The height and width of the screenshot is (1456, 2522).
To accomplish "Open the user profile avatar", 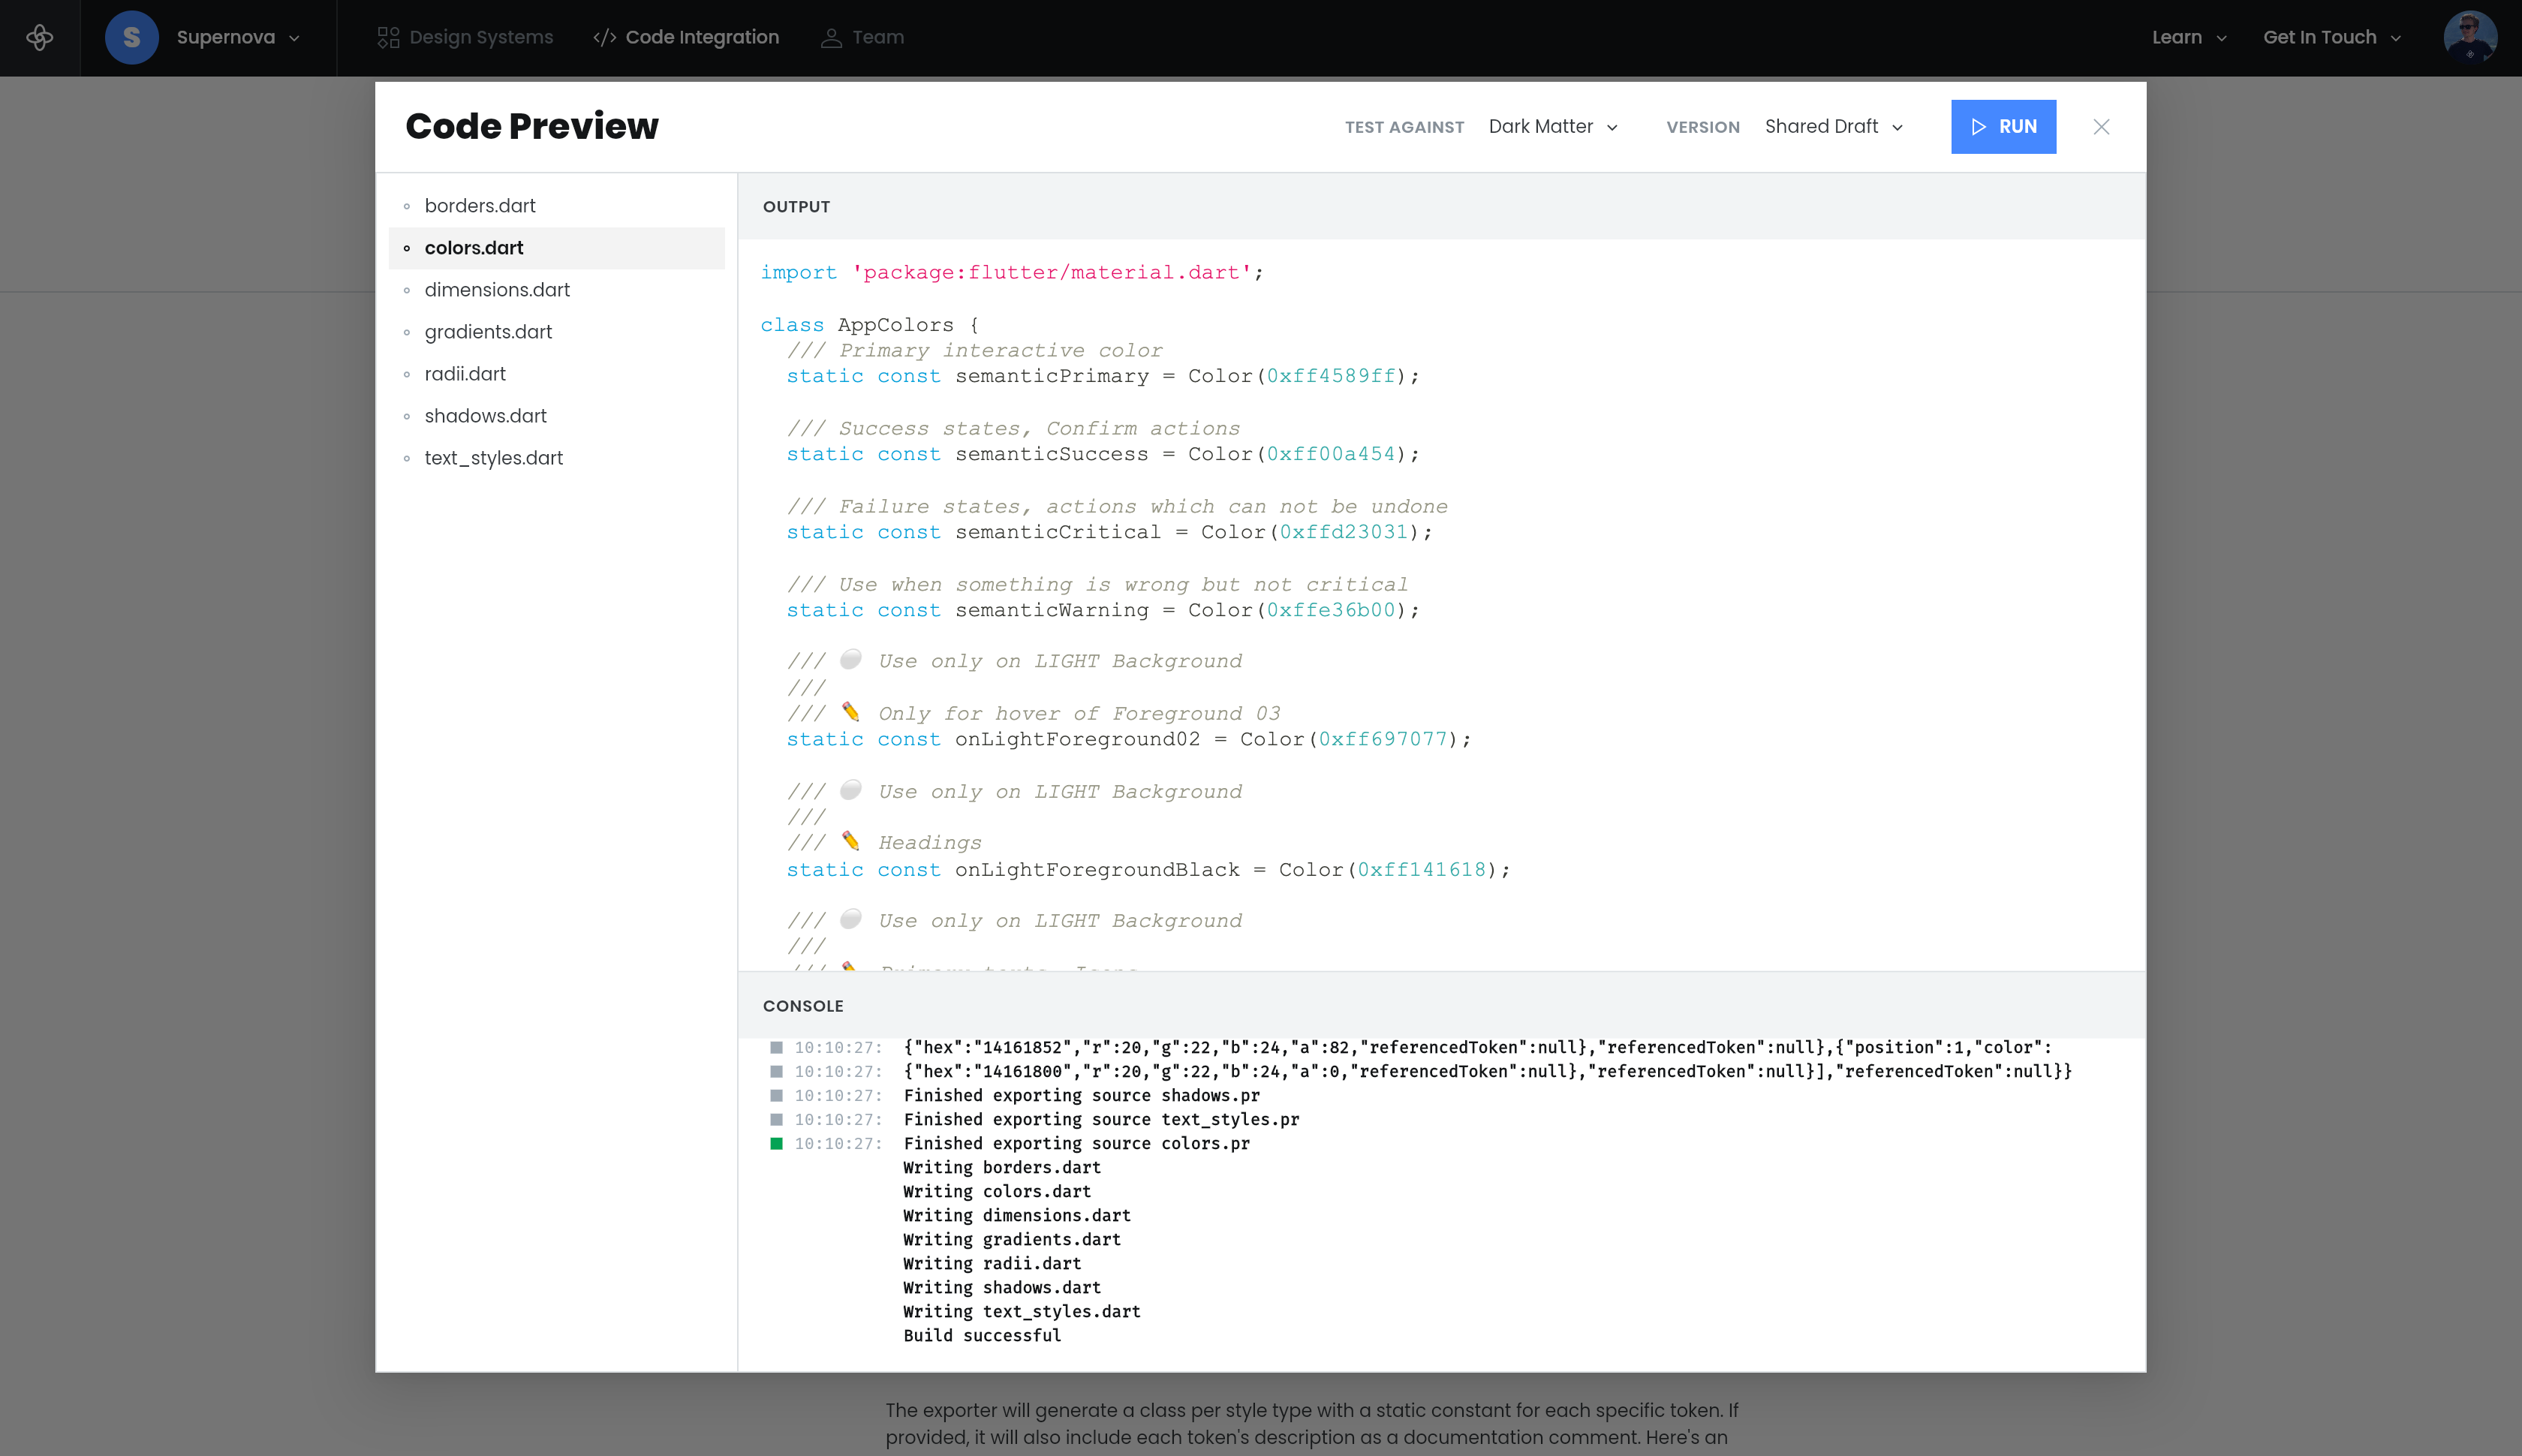I will tap(2470, 37).
